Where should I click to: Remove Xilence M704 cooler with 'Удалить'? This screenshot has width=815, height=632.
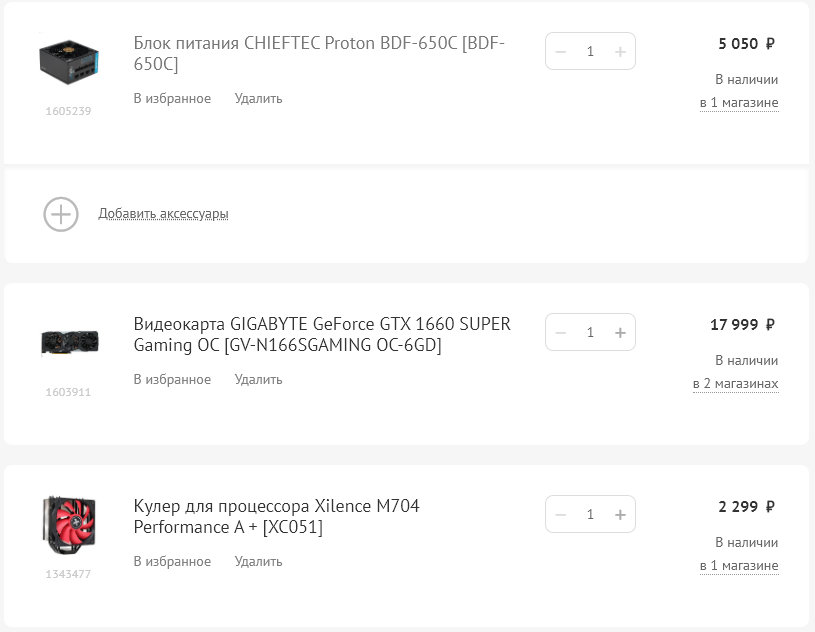pyautogui.click(x=258, y=562)
